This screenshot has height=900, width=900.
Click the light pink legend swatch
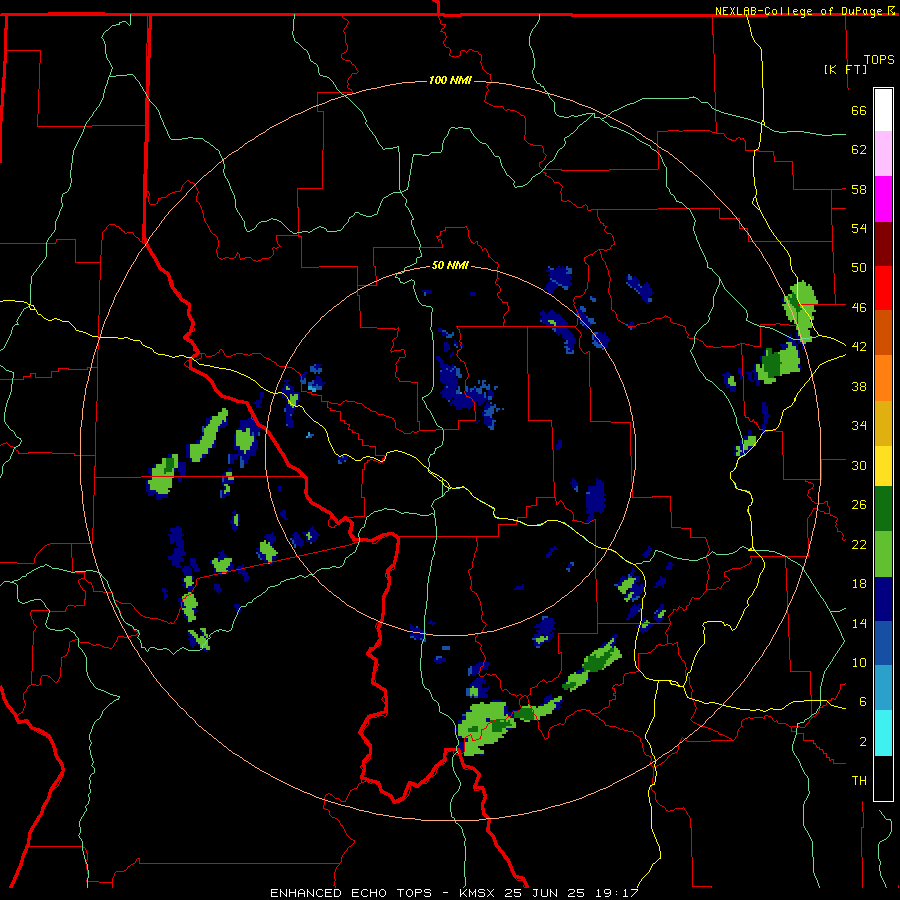(883, 154)
